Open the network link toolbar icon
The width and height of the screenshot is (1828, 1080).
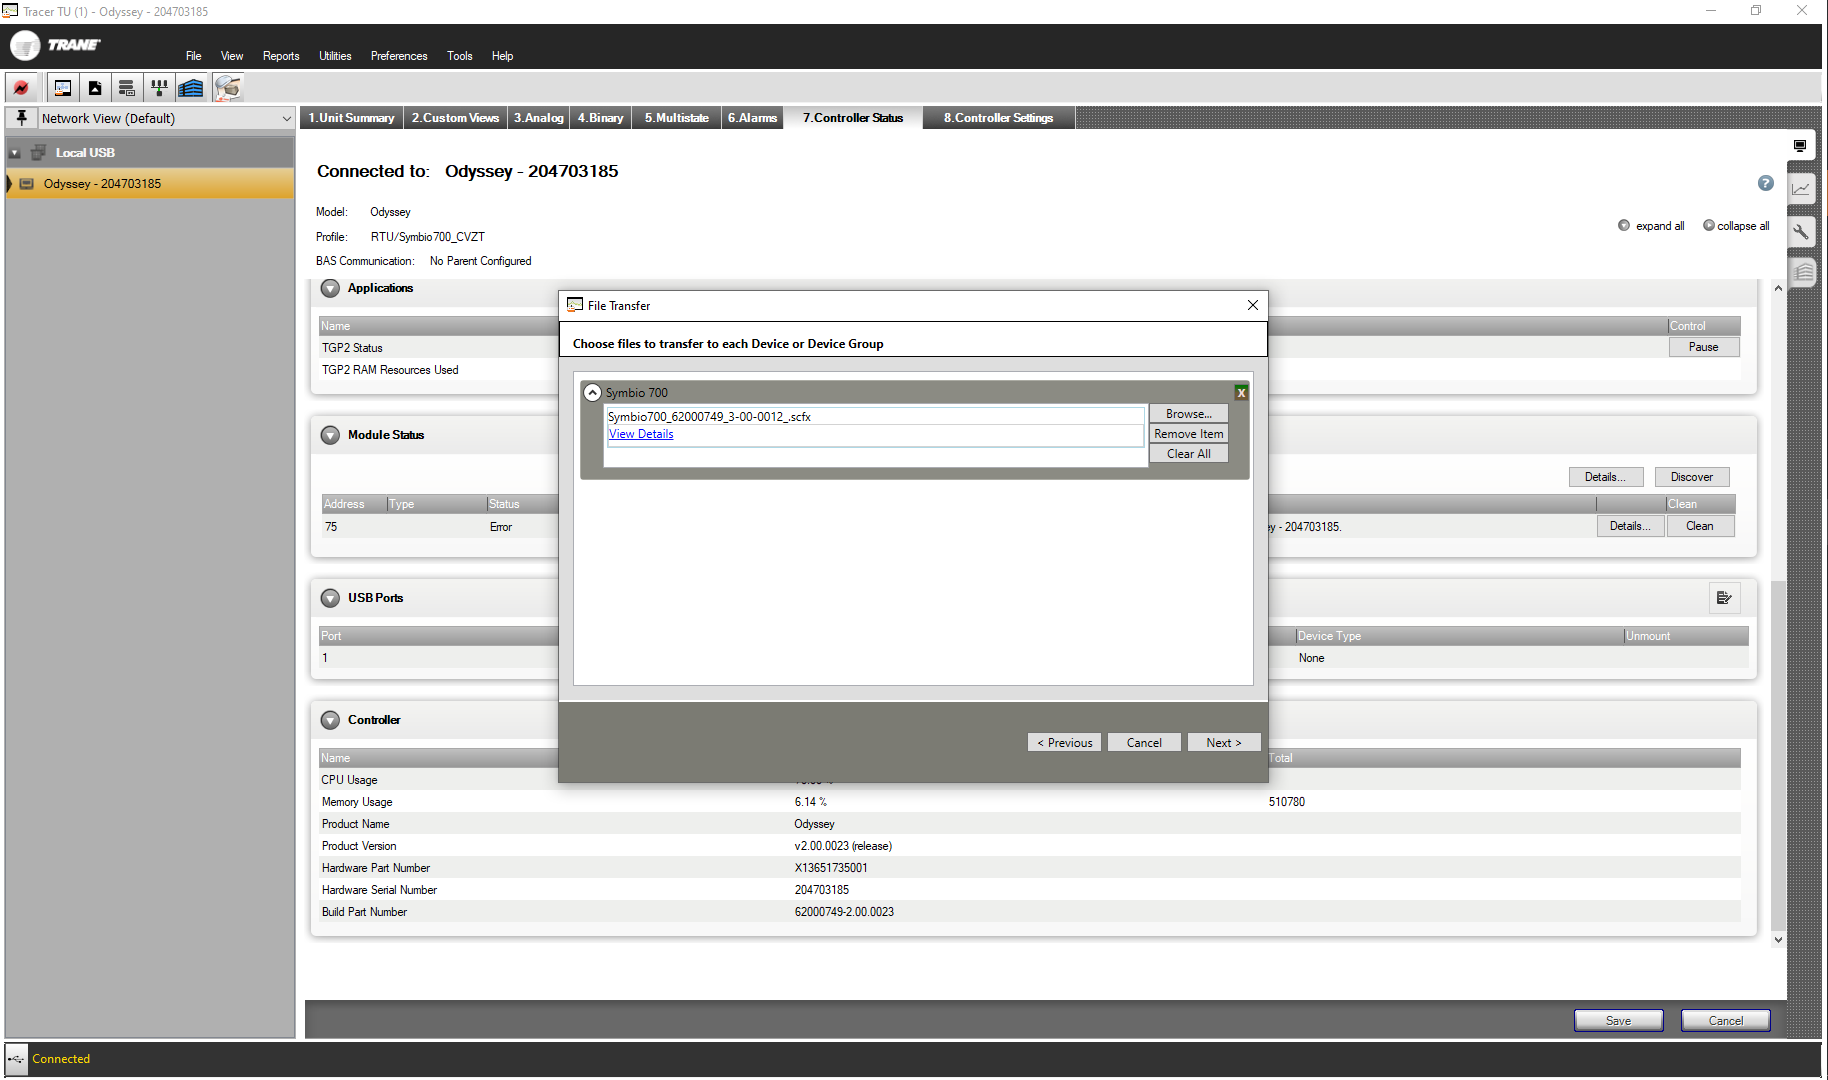click(x=158, y=88)
